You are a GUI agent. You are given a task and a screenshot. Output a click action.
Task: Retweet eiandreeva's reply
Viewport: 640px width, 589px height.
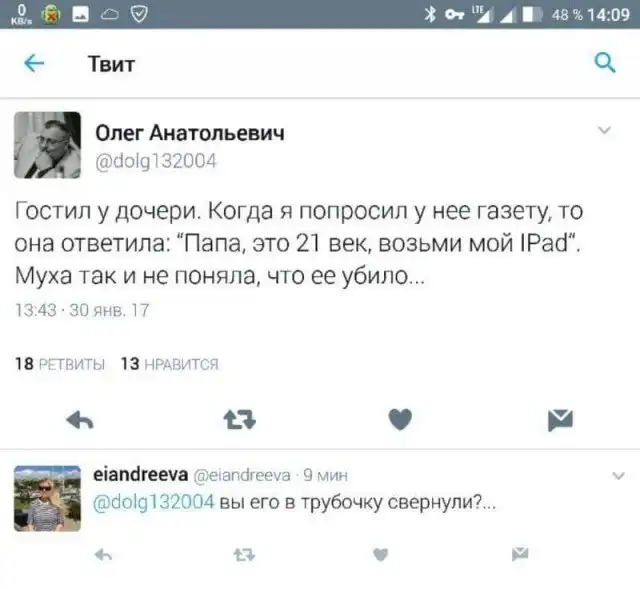pyautogui.click(x=244, y=555)
